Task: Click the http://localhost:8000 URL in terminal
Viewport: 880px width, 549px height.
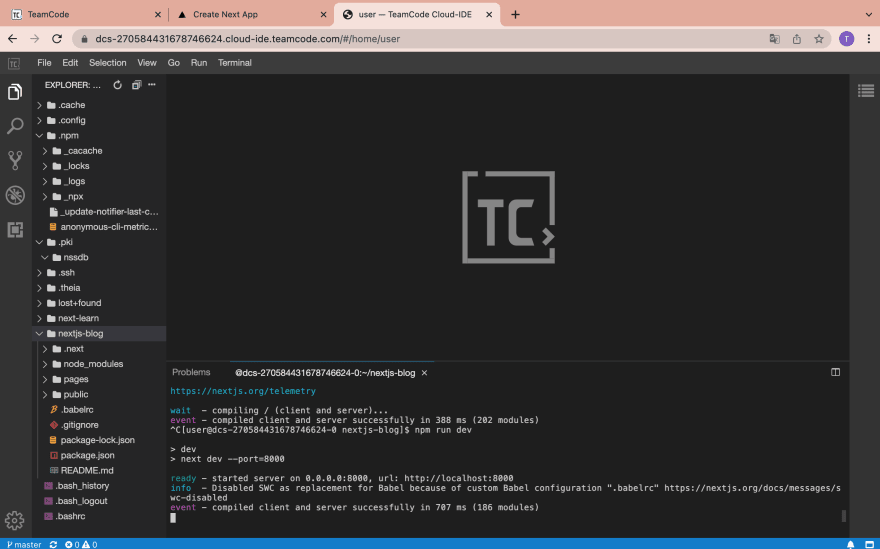Action: click(x=459, y=478)
